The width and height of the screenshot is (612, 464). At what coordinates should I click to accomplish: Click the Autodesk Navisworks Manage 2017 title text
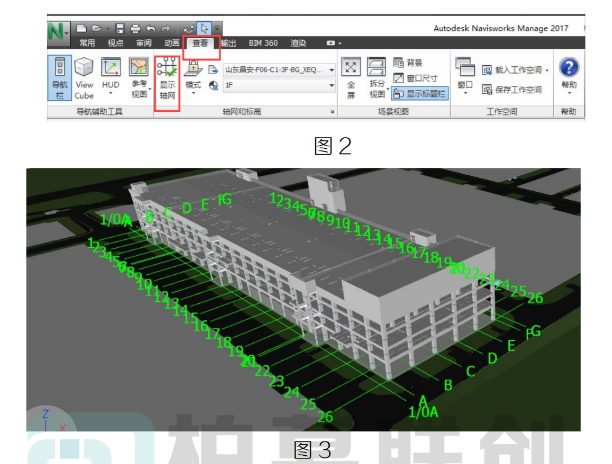point(501,28)
